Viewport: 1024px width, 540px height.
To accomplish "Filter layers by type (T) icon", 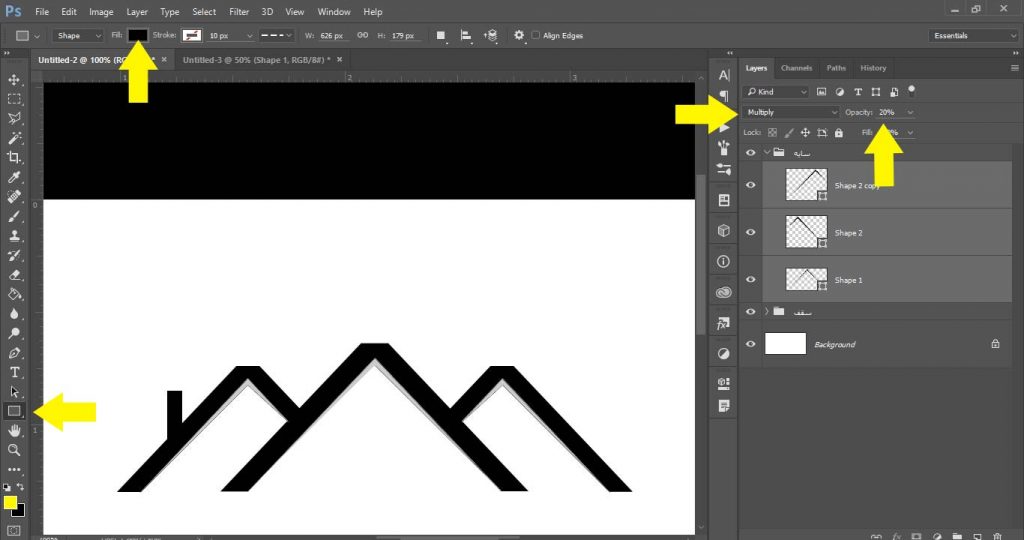I will click(x=857, y=91).
